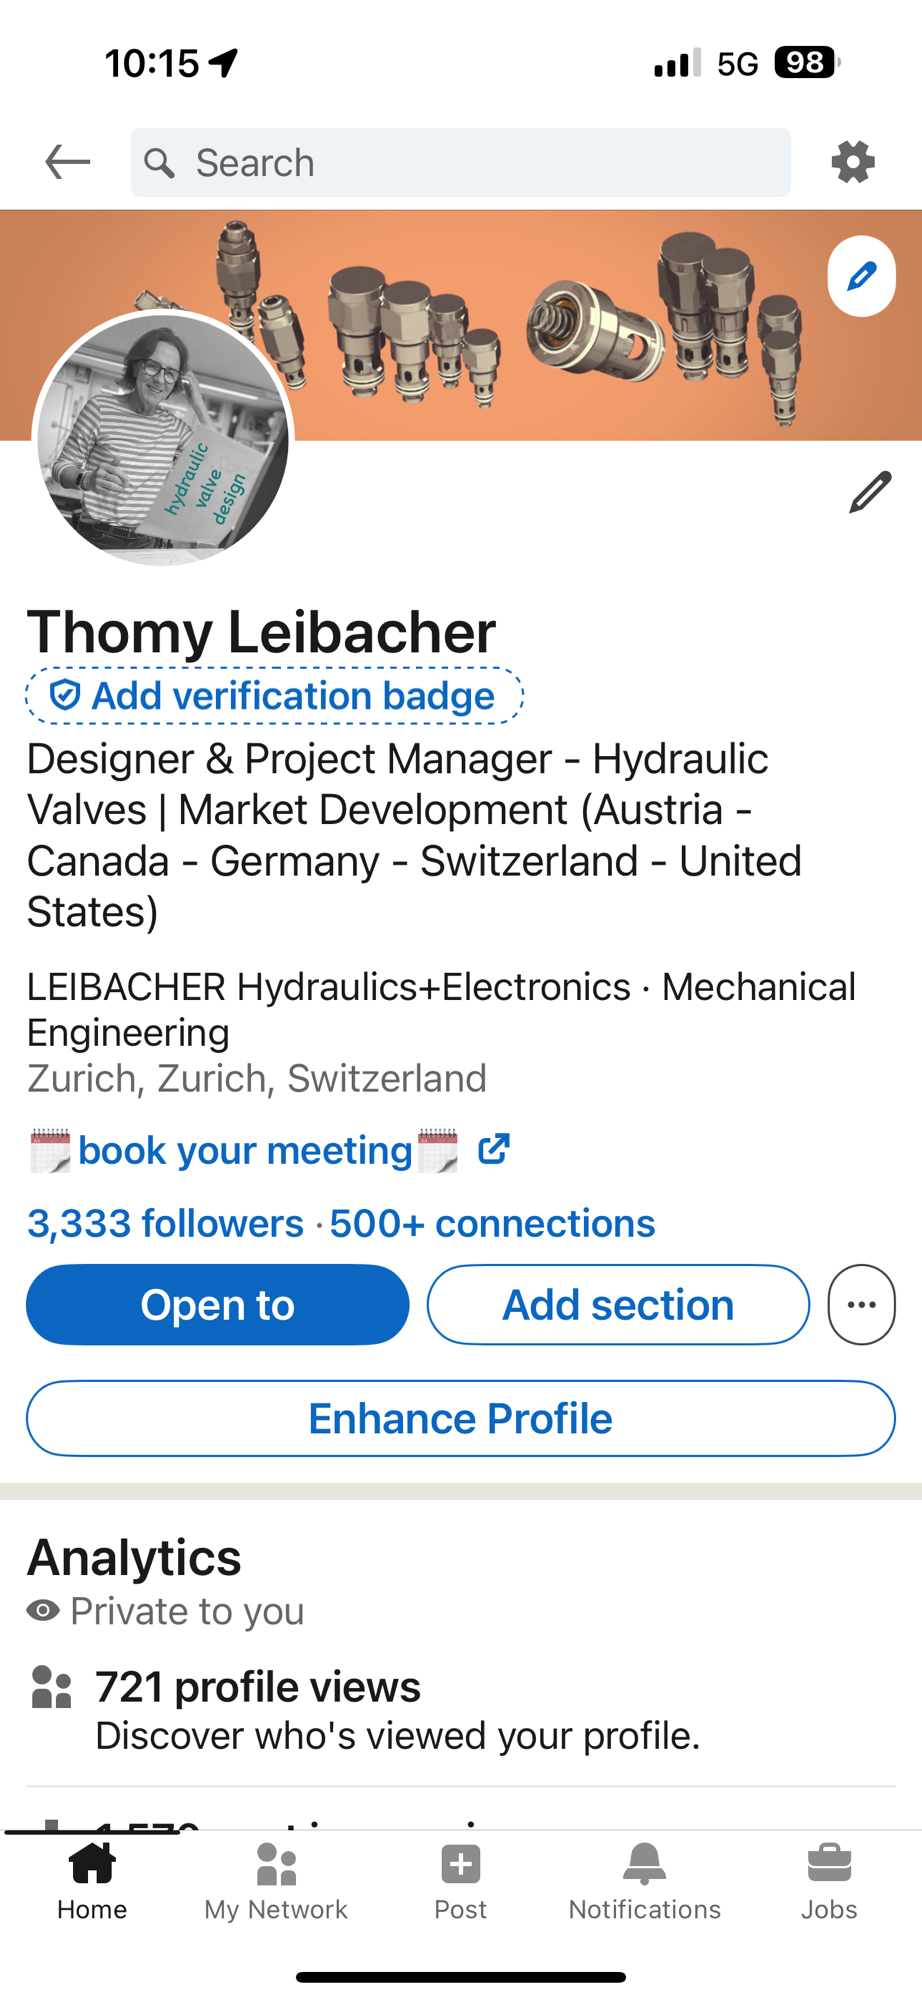
Task: View the 3,333 followers list
Action: (x=165, y=1224)
